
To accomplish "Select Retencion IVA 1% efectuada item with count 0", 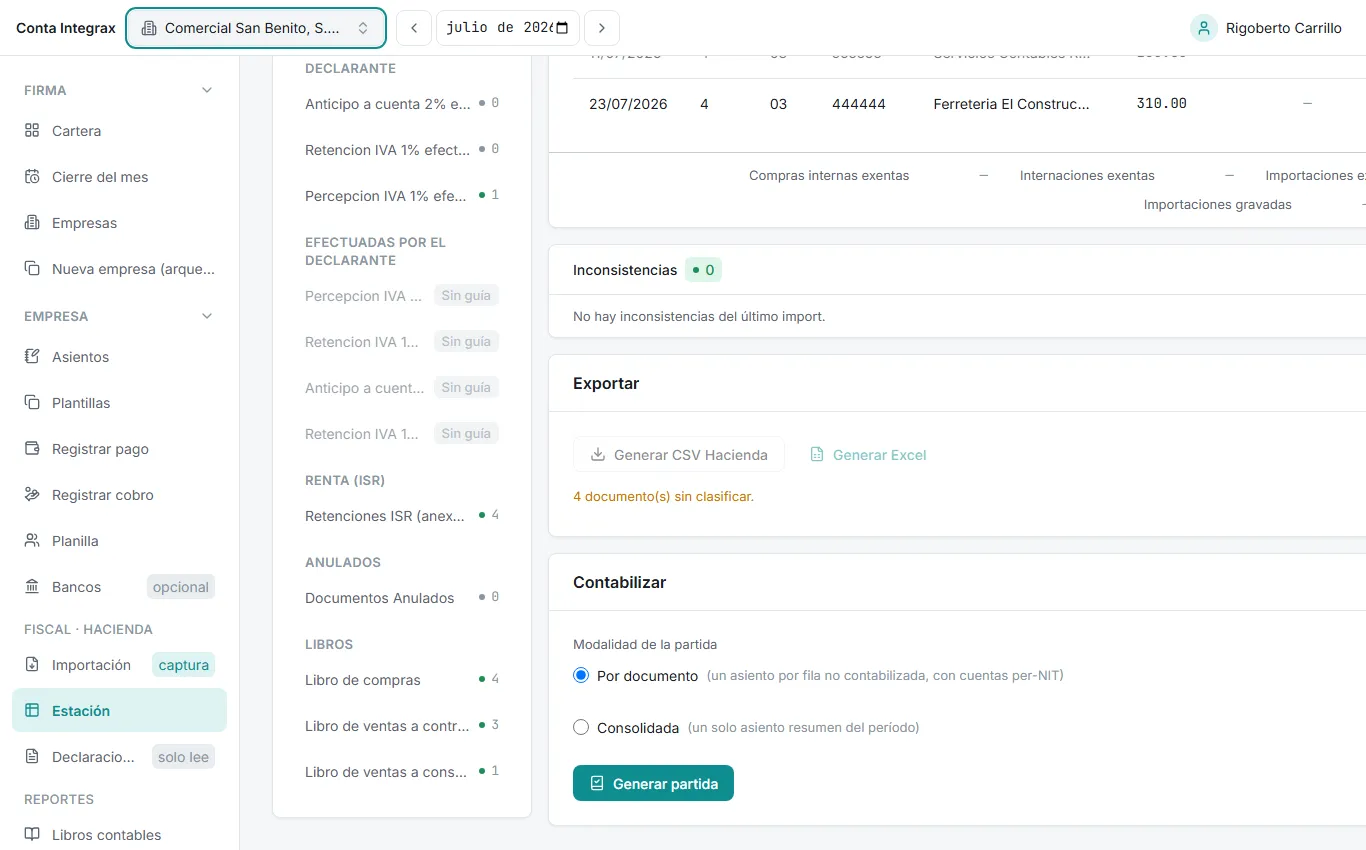I will point(402,150).
